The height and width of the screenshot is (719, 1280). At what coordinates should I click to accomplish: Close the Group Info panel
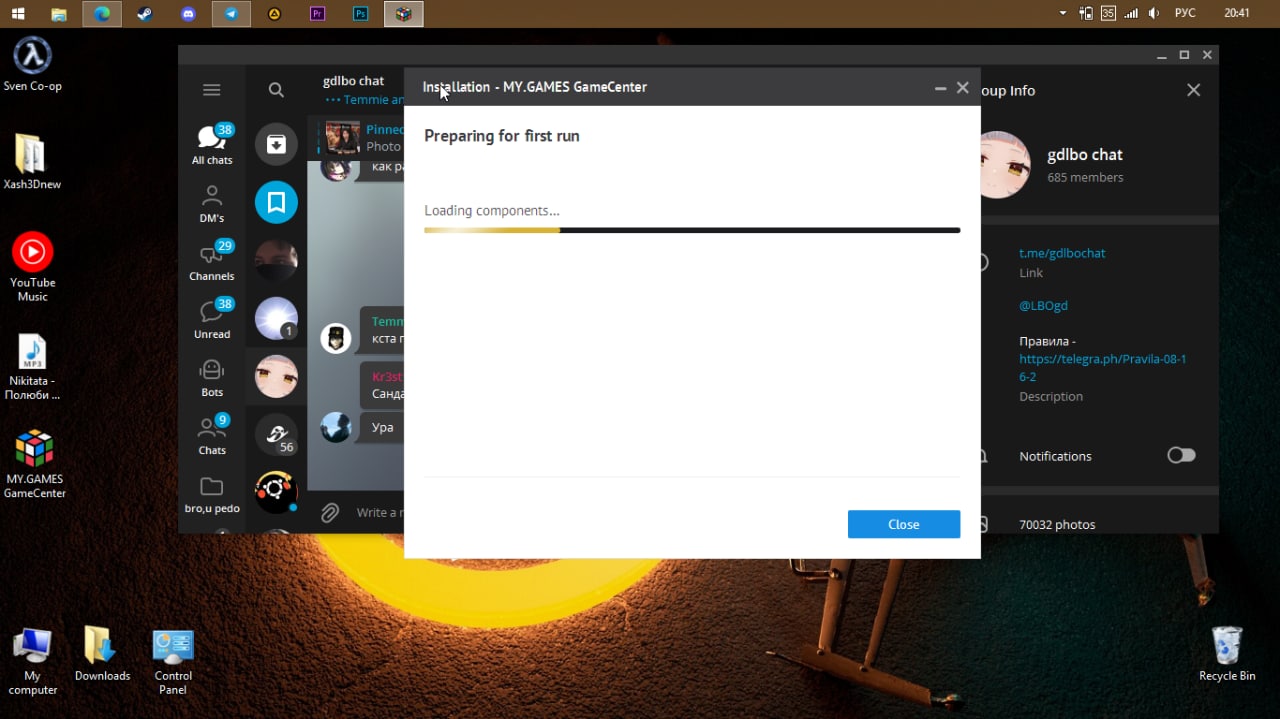point(1193,90)
